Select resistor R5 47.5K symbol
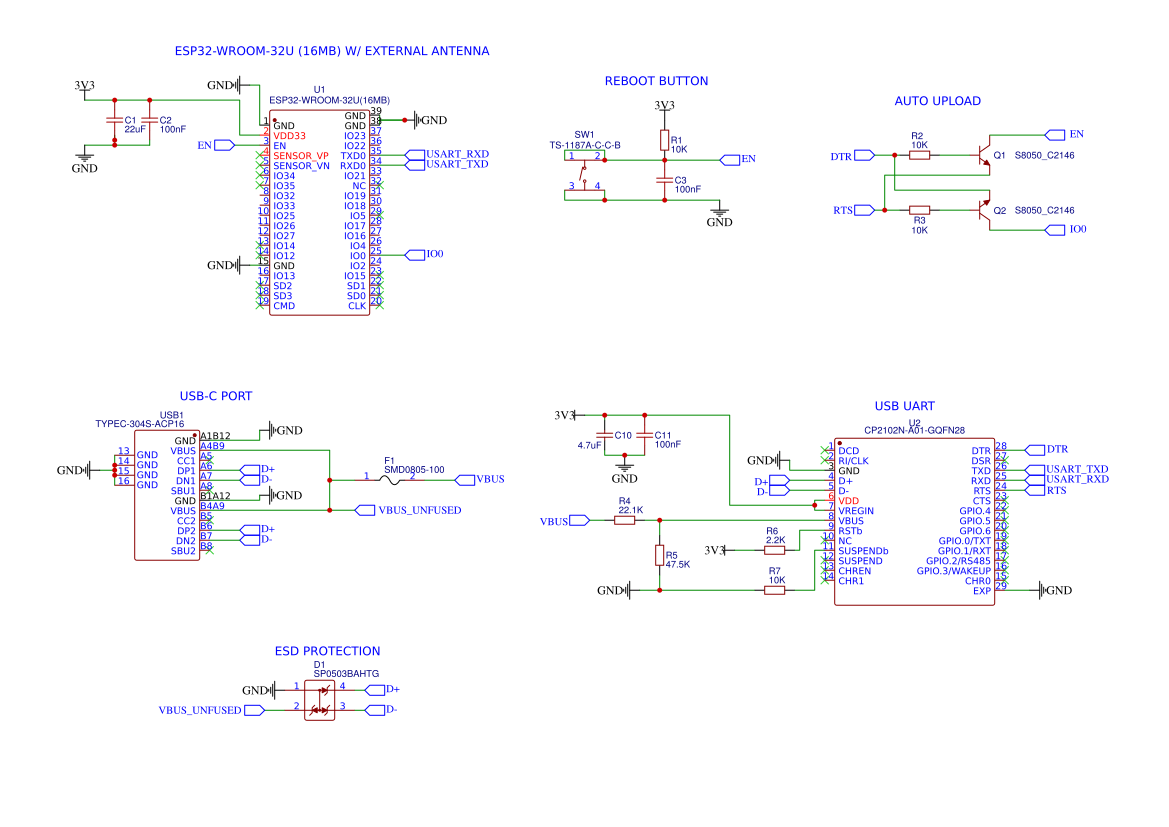The height and width of the screenshot is (827, 1169). (660, 556)
